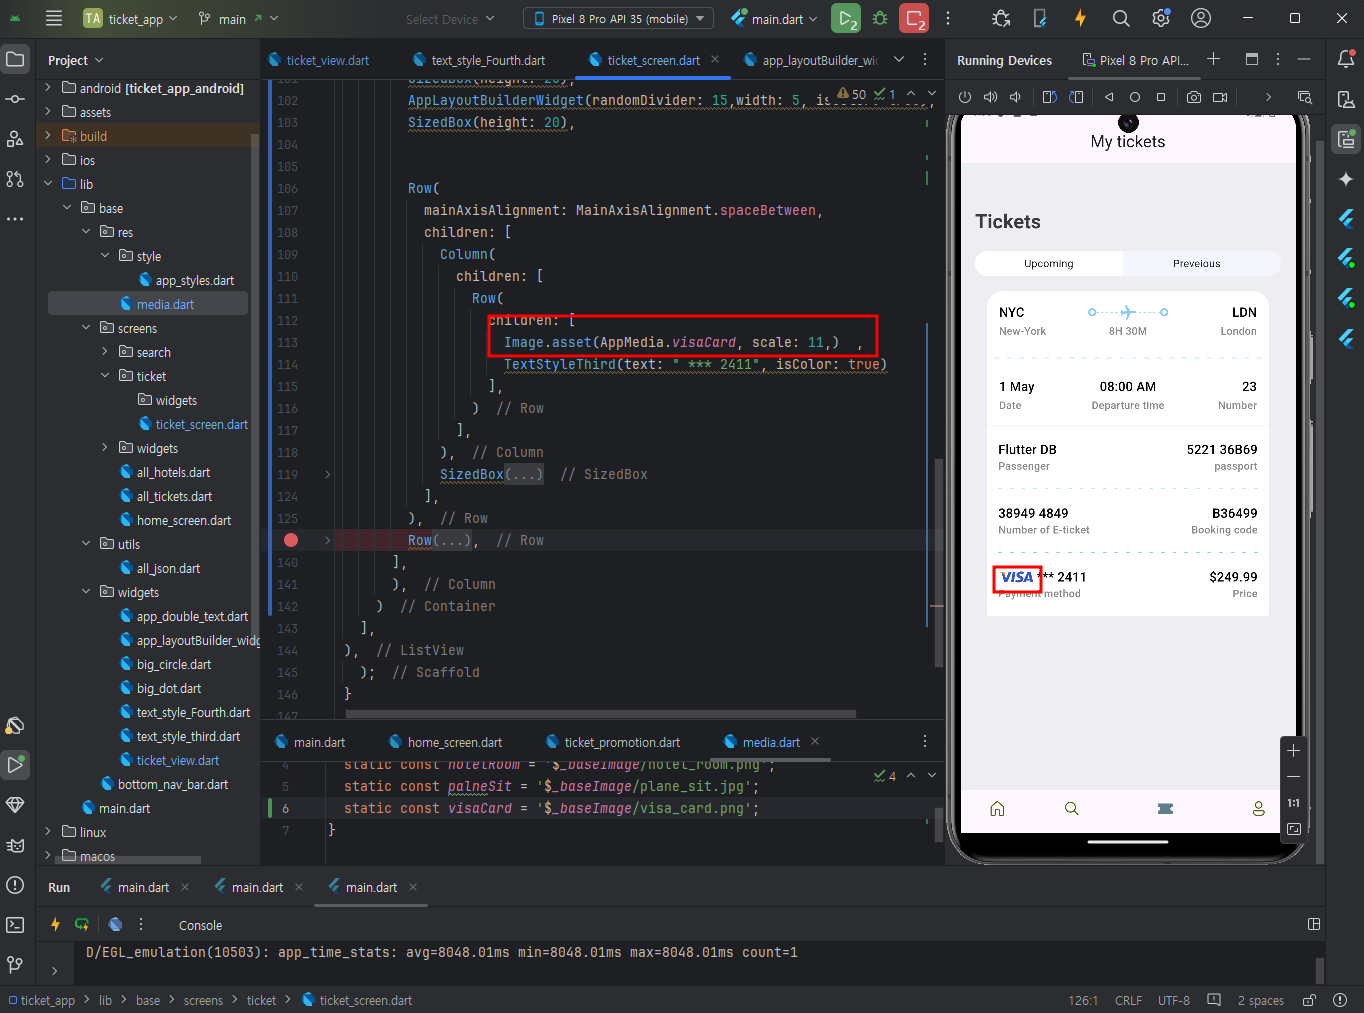Open Search Everywhere magnifier icon
1364x1013 pixels.
coord(1121,18)
